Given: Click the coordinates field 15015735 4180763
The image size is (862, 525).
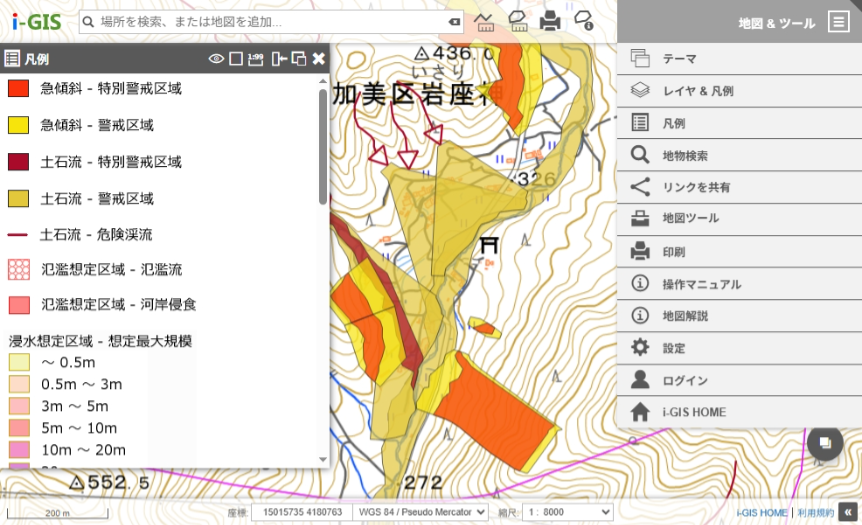Looking at the screenshot, I should tap(302, 512).
